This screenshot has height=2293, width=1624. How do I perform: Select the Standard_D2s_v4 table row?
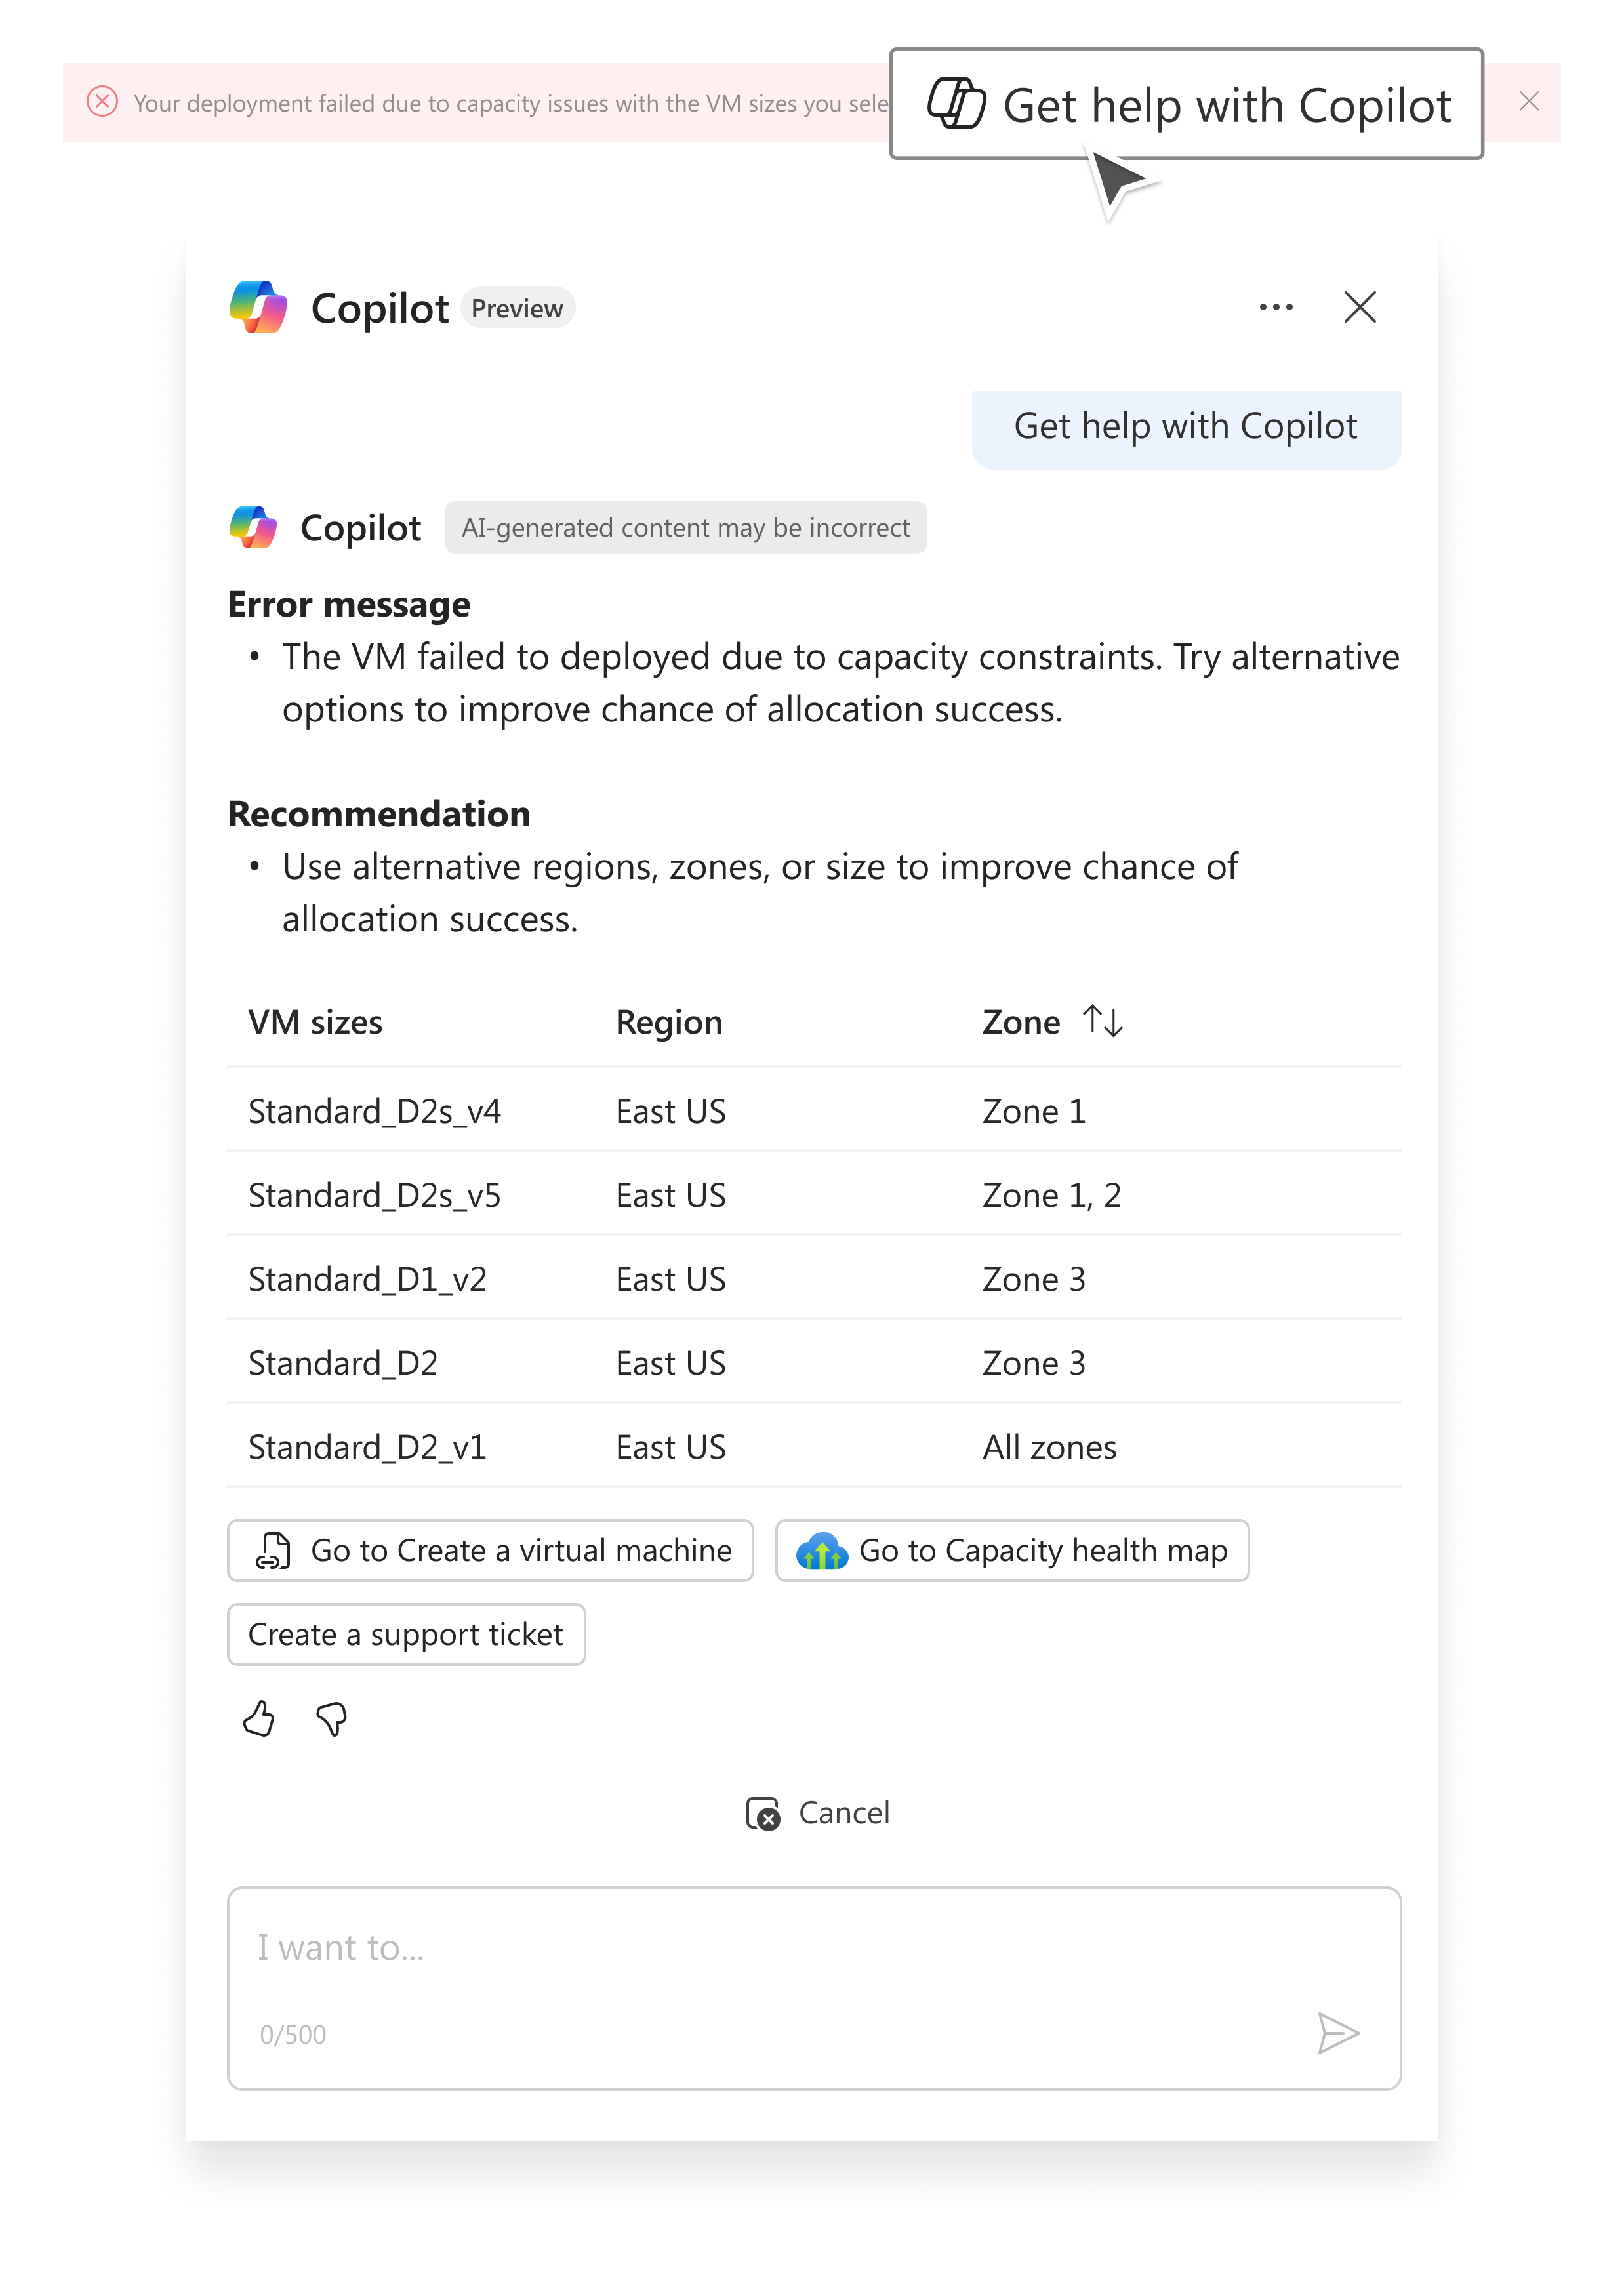pos(814,1111)
